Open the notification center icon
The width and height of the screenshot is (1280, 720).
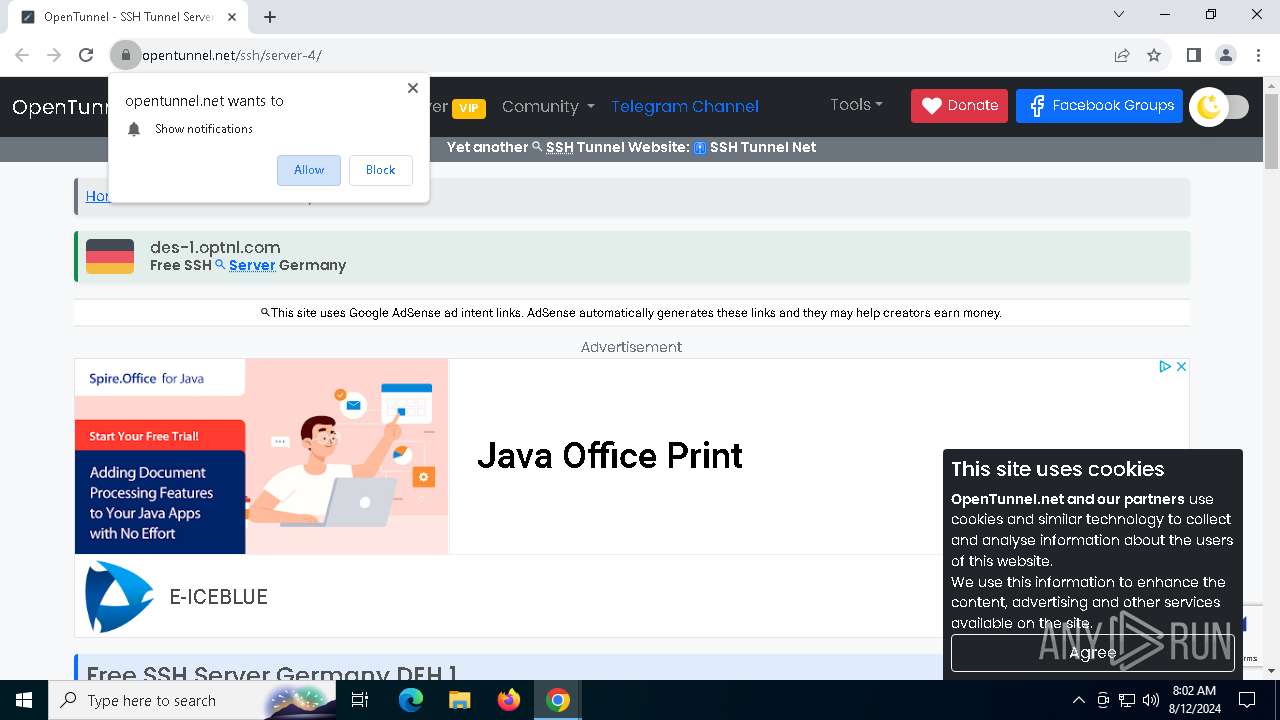[1248, 700]
